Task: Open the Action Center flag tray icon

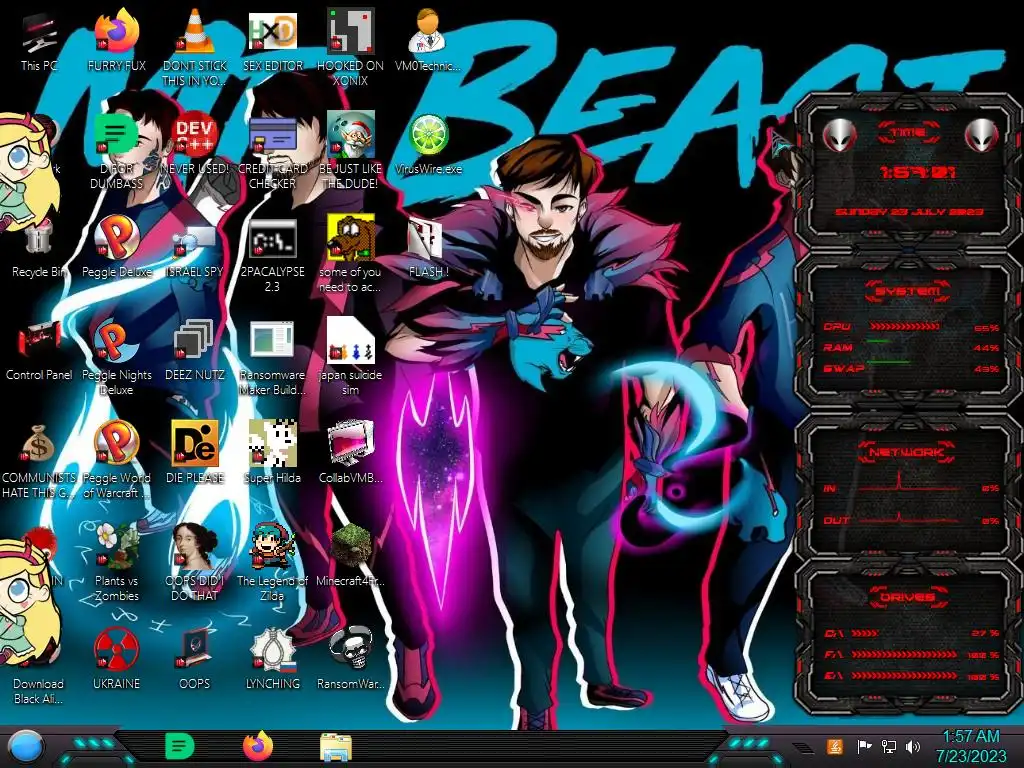Action: [x=864, y=746]
